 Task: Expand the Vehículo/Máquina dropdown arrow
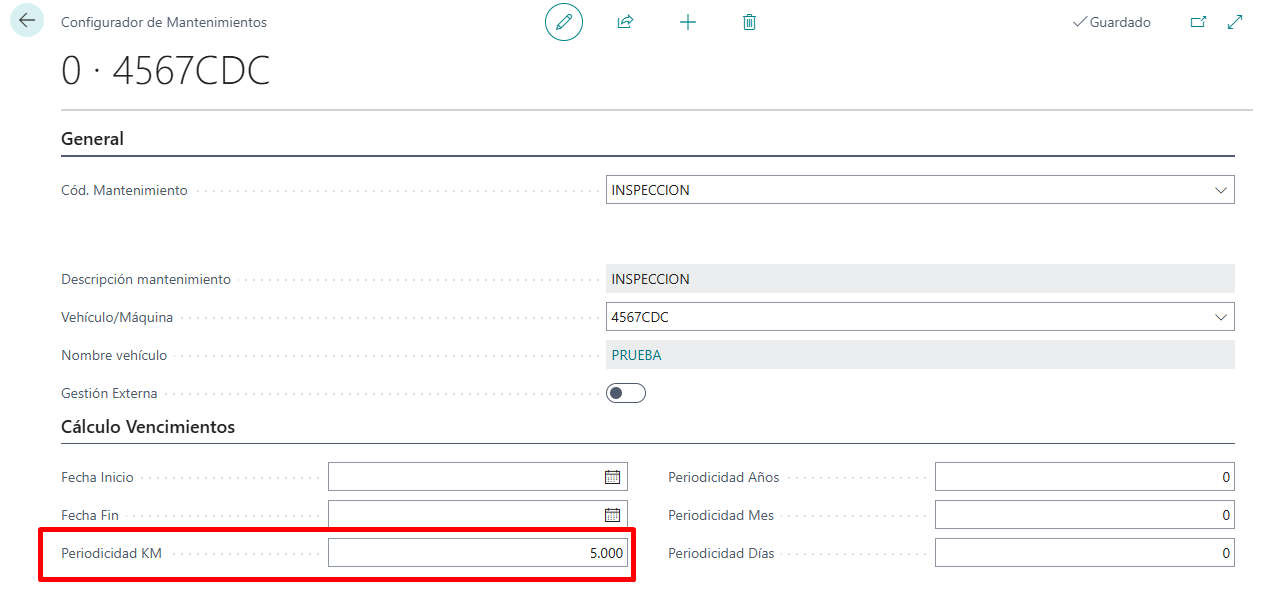click(x=1221, y=317)
